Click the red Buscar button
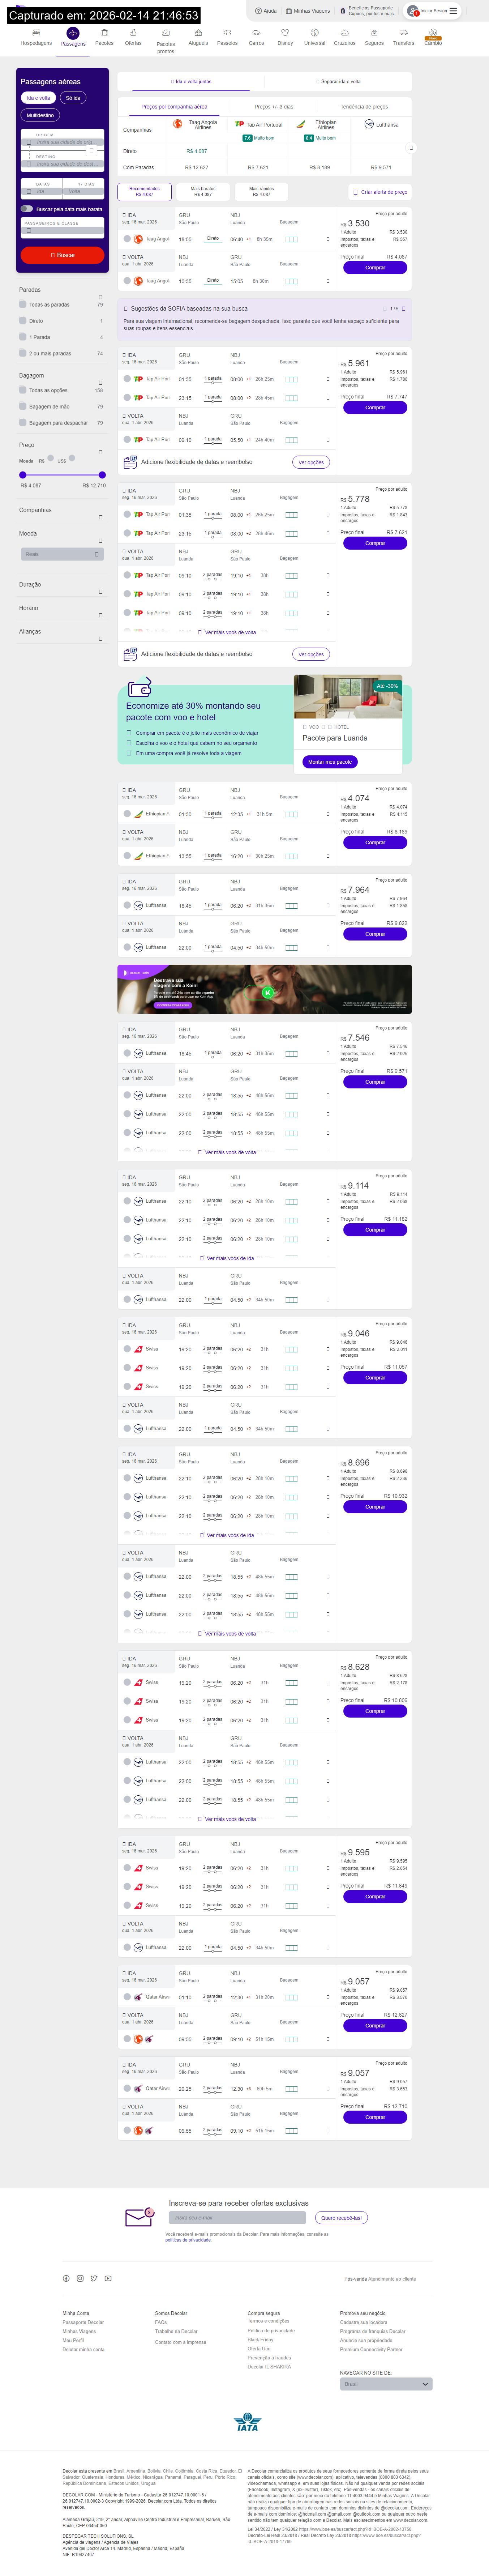 (62, 255)
